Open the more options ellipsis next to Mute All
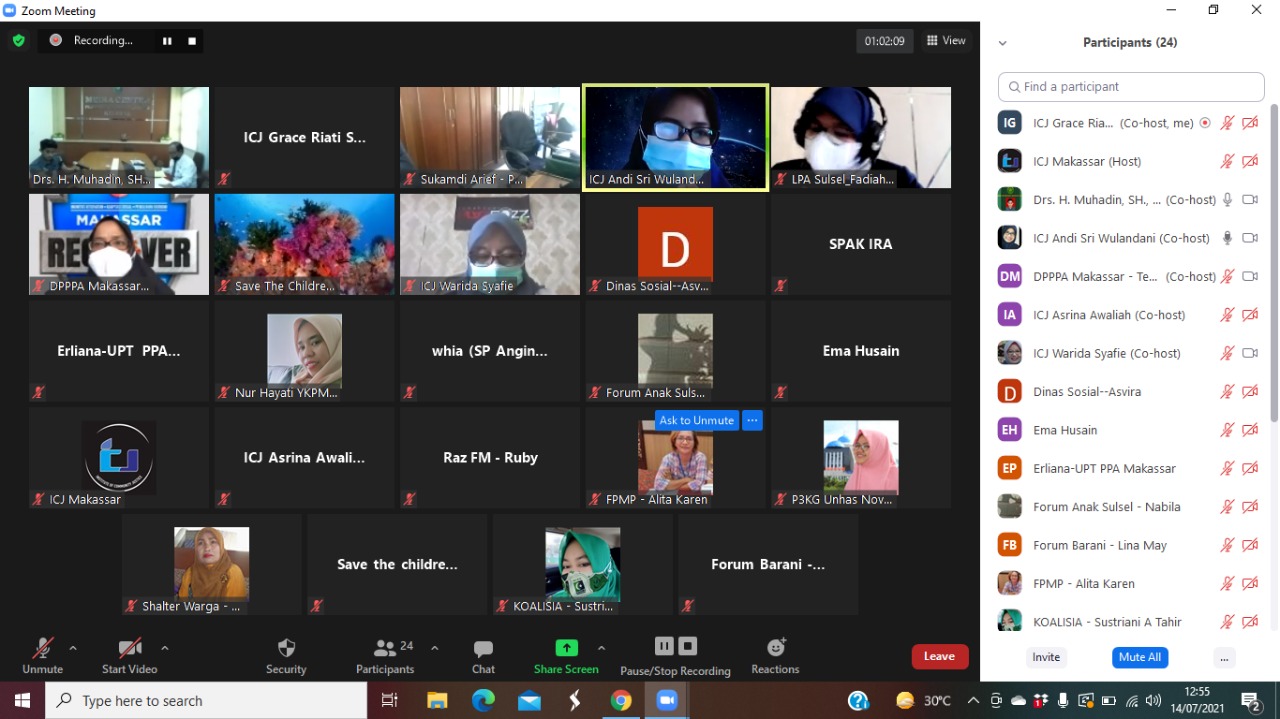The width and height of the screenshot is (1280, 719). click(1224, 657)
